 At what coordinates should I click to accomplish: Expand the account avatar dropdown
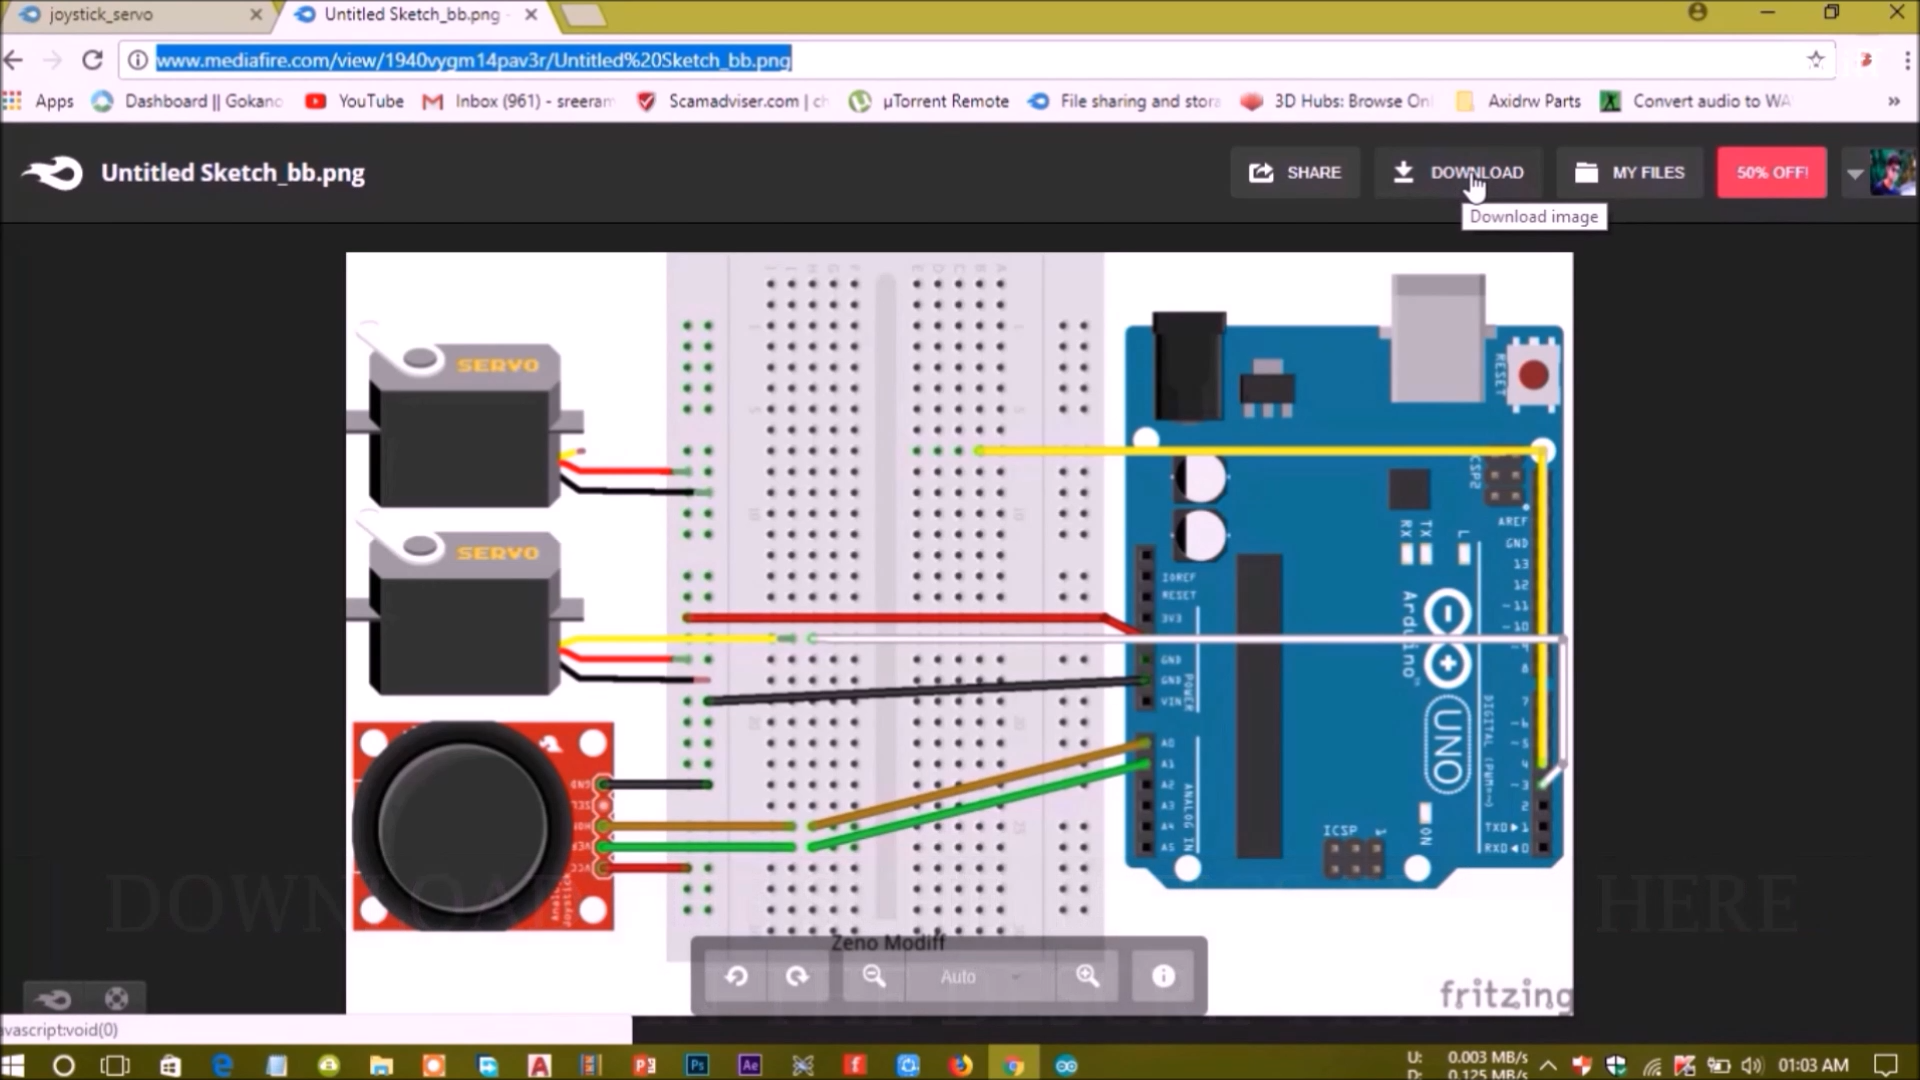pyautogui.click(x=1856, y=172)
